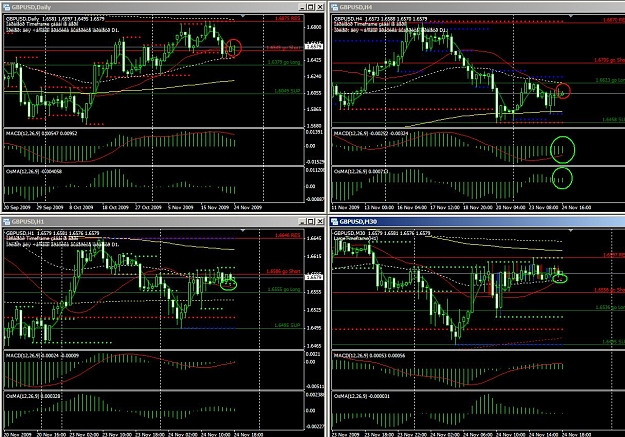The height and width of the screenshot is (437, 625).
Task: Click the GBPUSD,M30 OHLC header text in chart
Action: (x=382, y=233)
